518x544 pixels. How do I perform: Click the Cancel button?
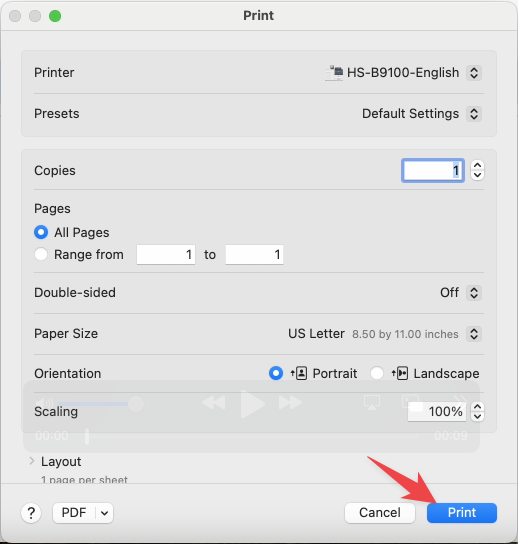380,513
